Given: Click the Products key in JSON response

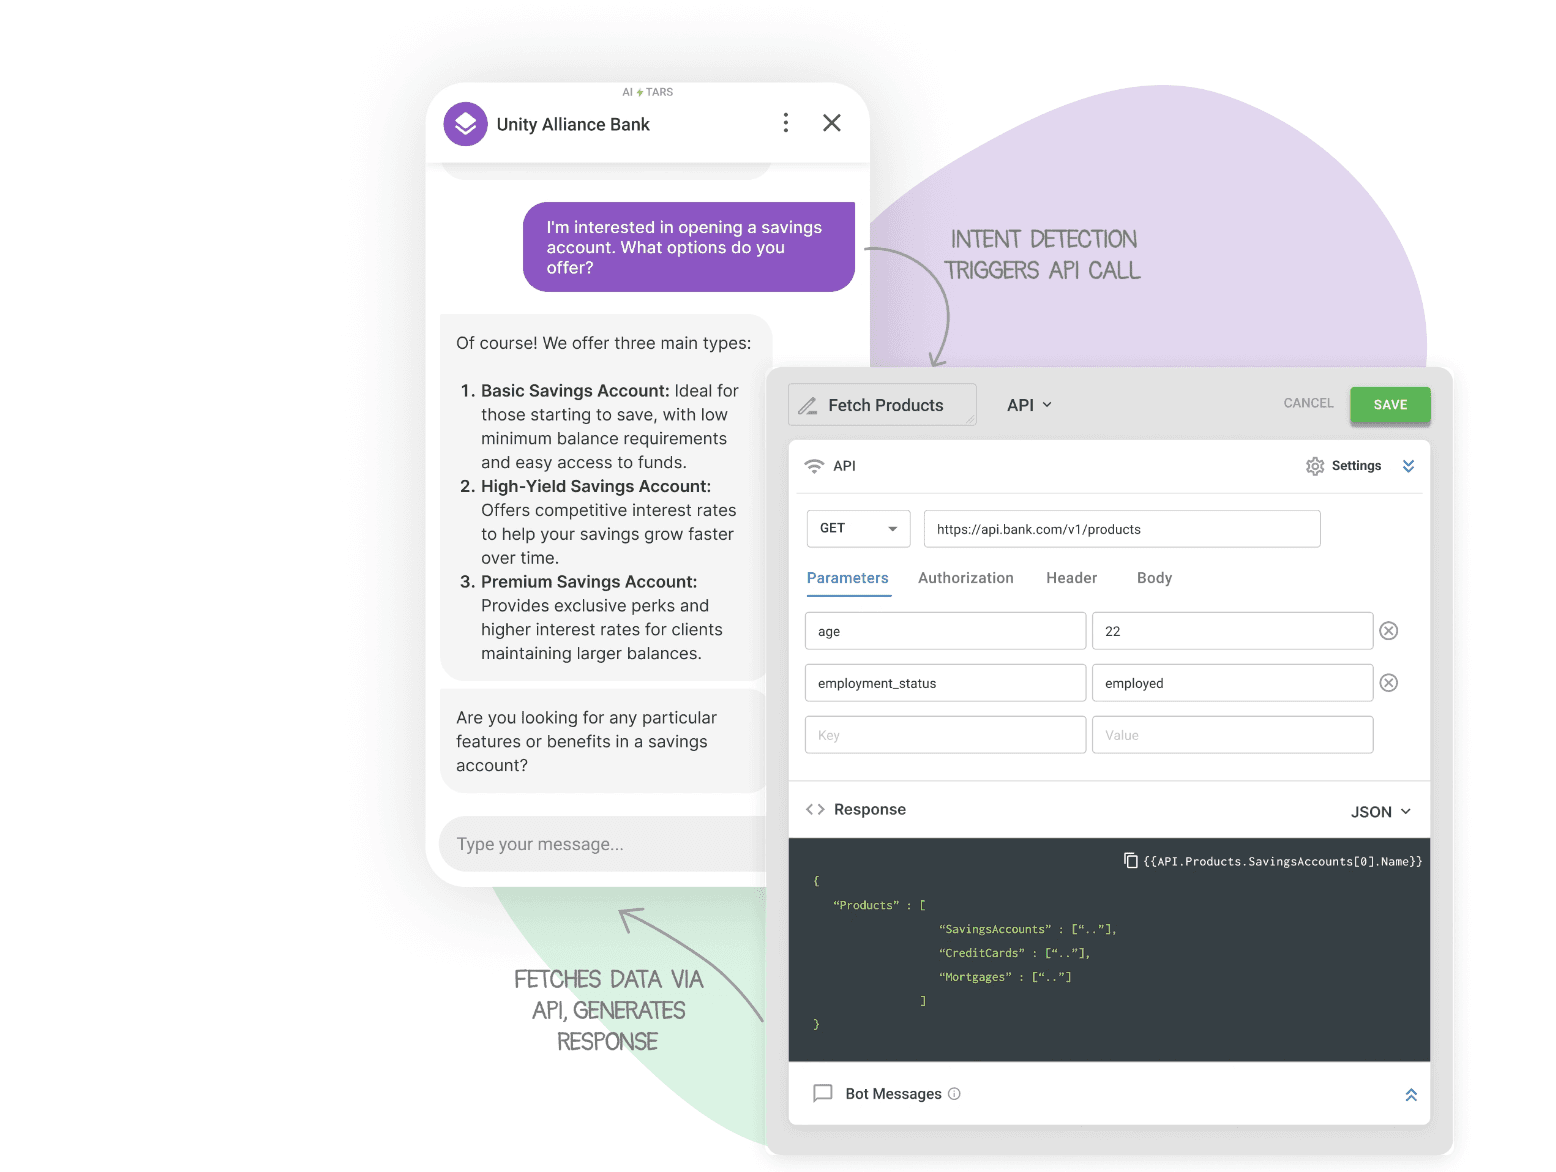Looking at the screenshot, I should pos(866,905).
